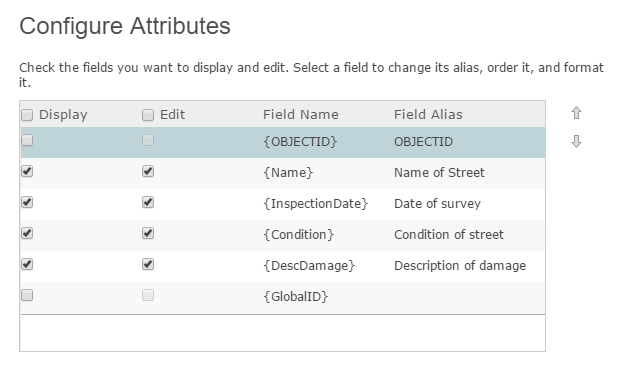Screen dimensions: 635x376
Task: Move selected field up with arrow
Action: coord(576,113)
